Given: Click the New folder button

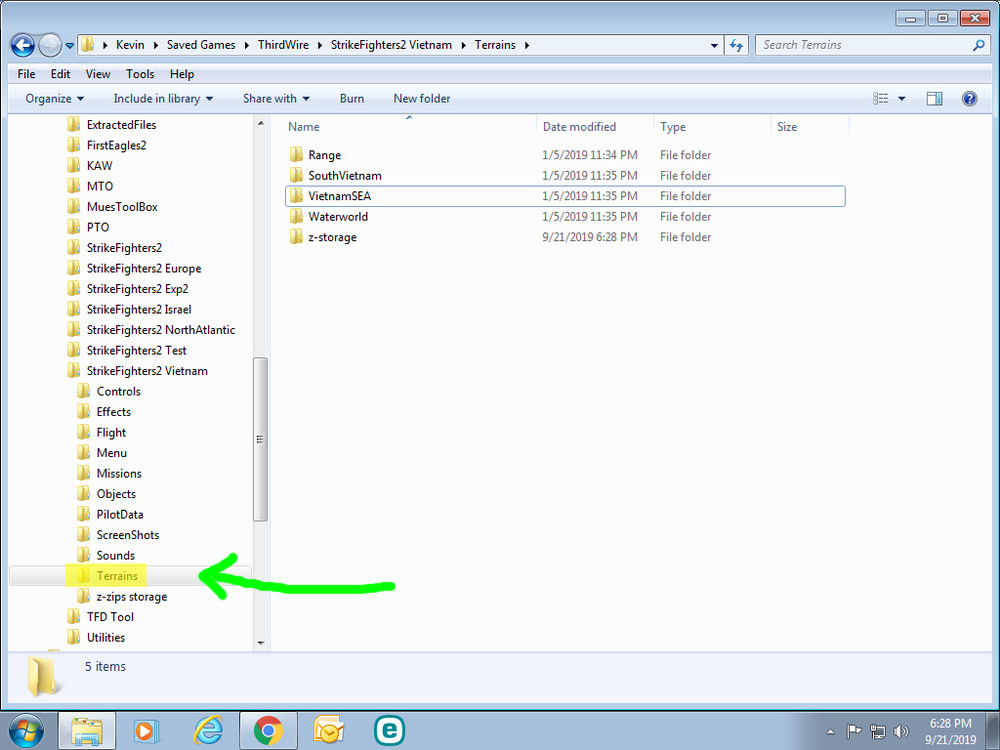Looking at the screenshot, I should click(422, 98).
